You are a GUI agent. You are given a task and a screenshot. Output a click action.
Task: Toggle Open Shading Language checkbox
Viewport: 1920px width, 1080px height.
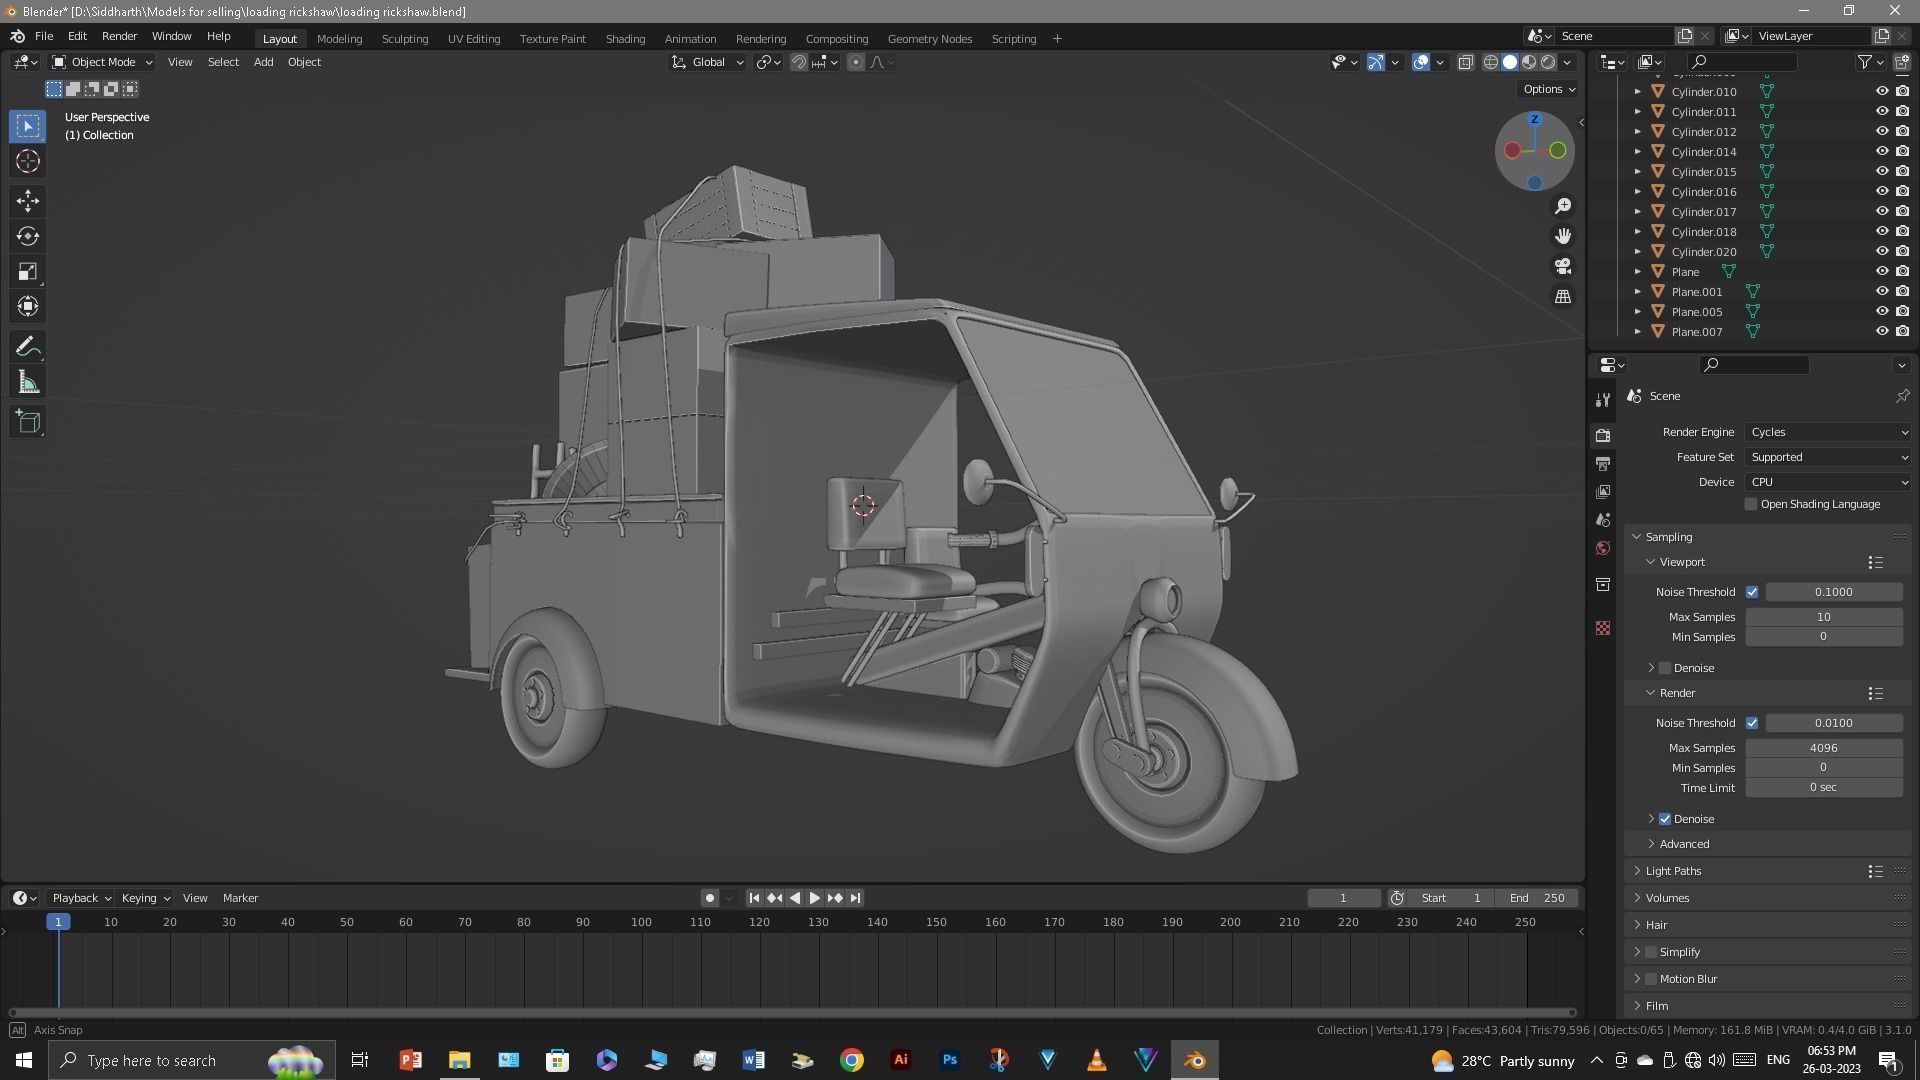[1751, 504]
